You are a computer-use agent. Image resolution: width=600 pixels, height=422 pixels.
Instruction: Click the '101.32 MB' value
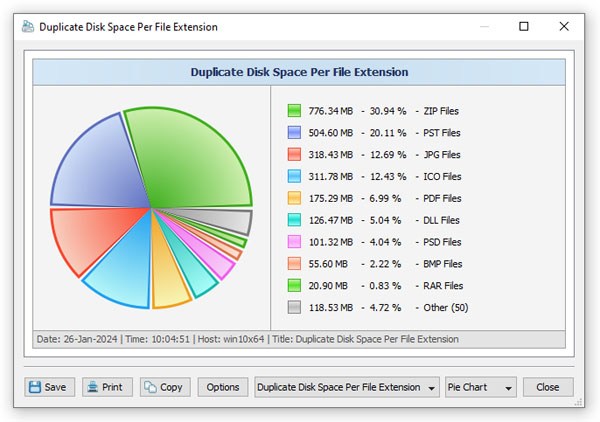tap(331, 242)
